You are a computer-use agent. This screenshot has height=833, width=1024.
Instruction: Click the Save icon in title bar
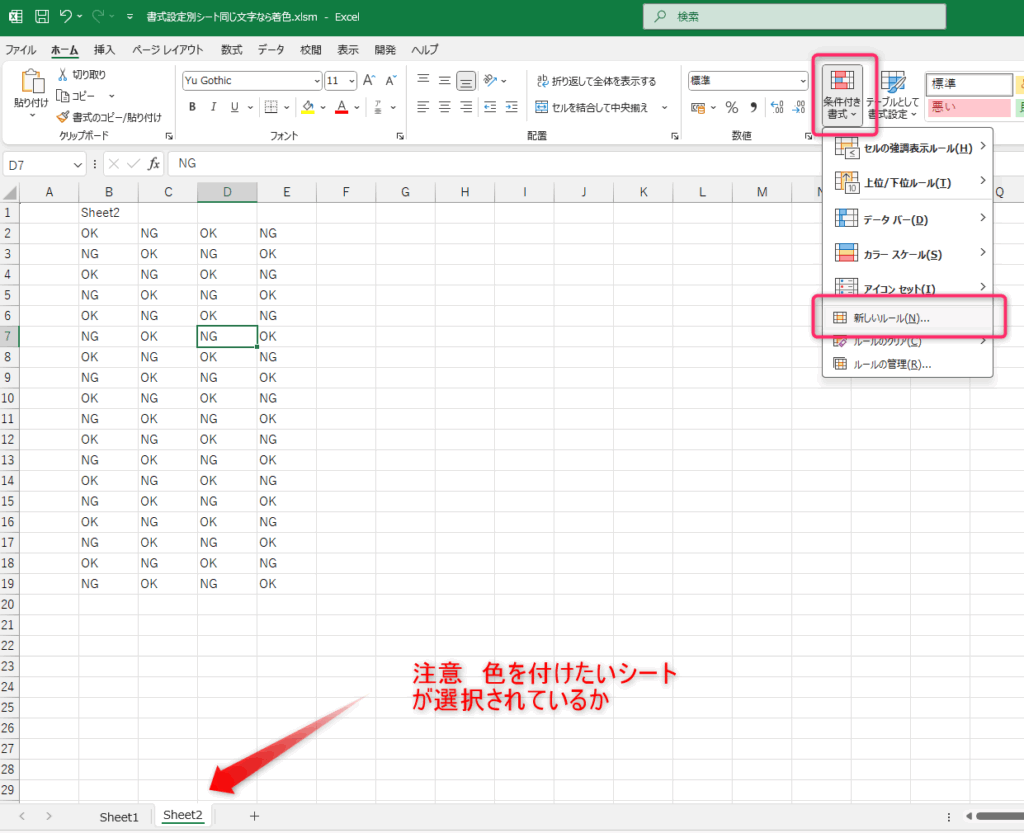(41, 17)
